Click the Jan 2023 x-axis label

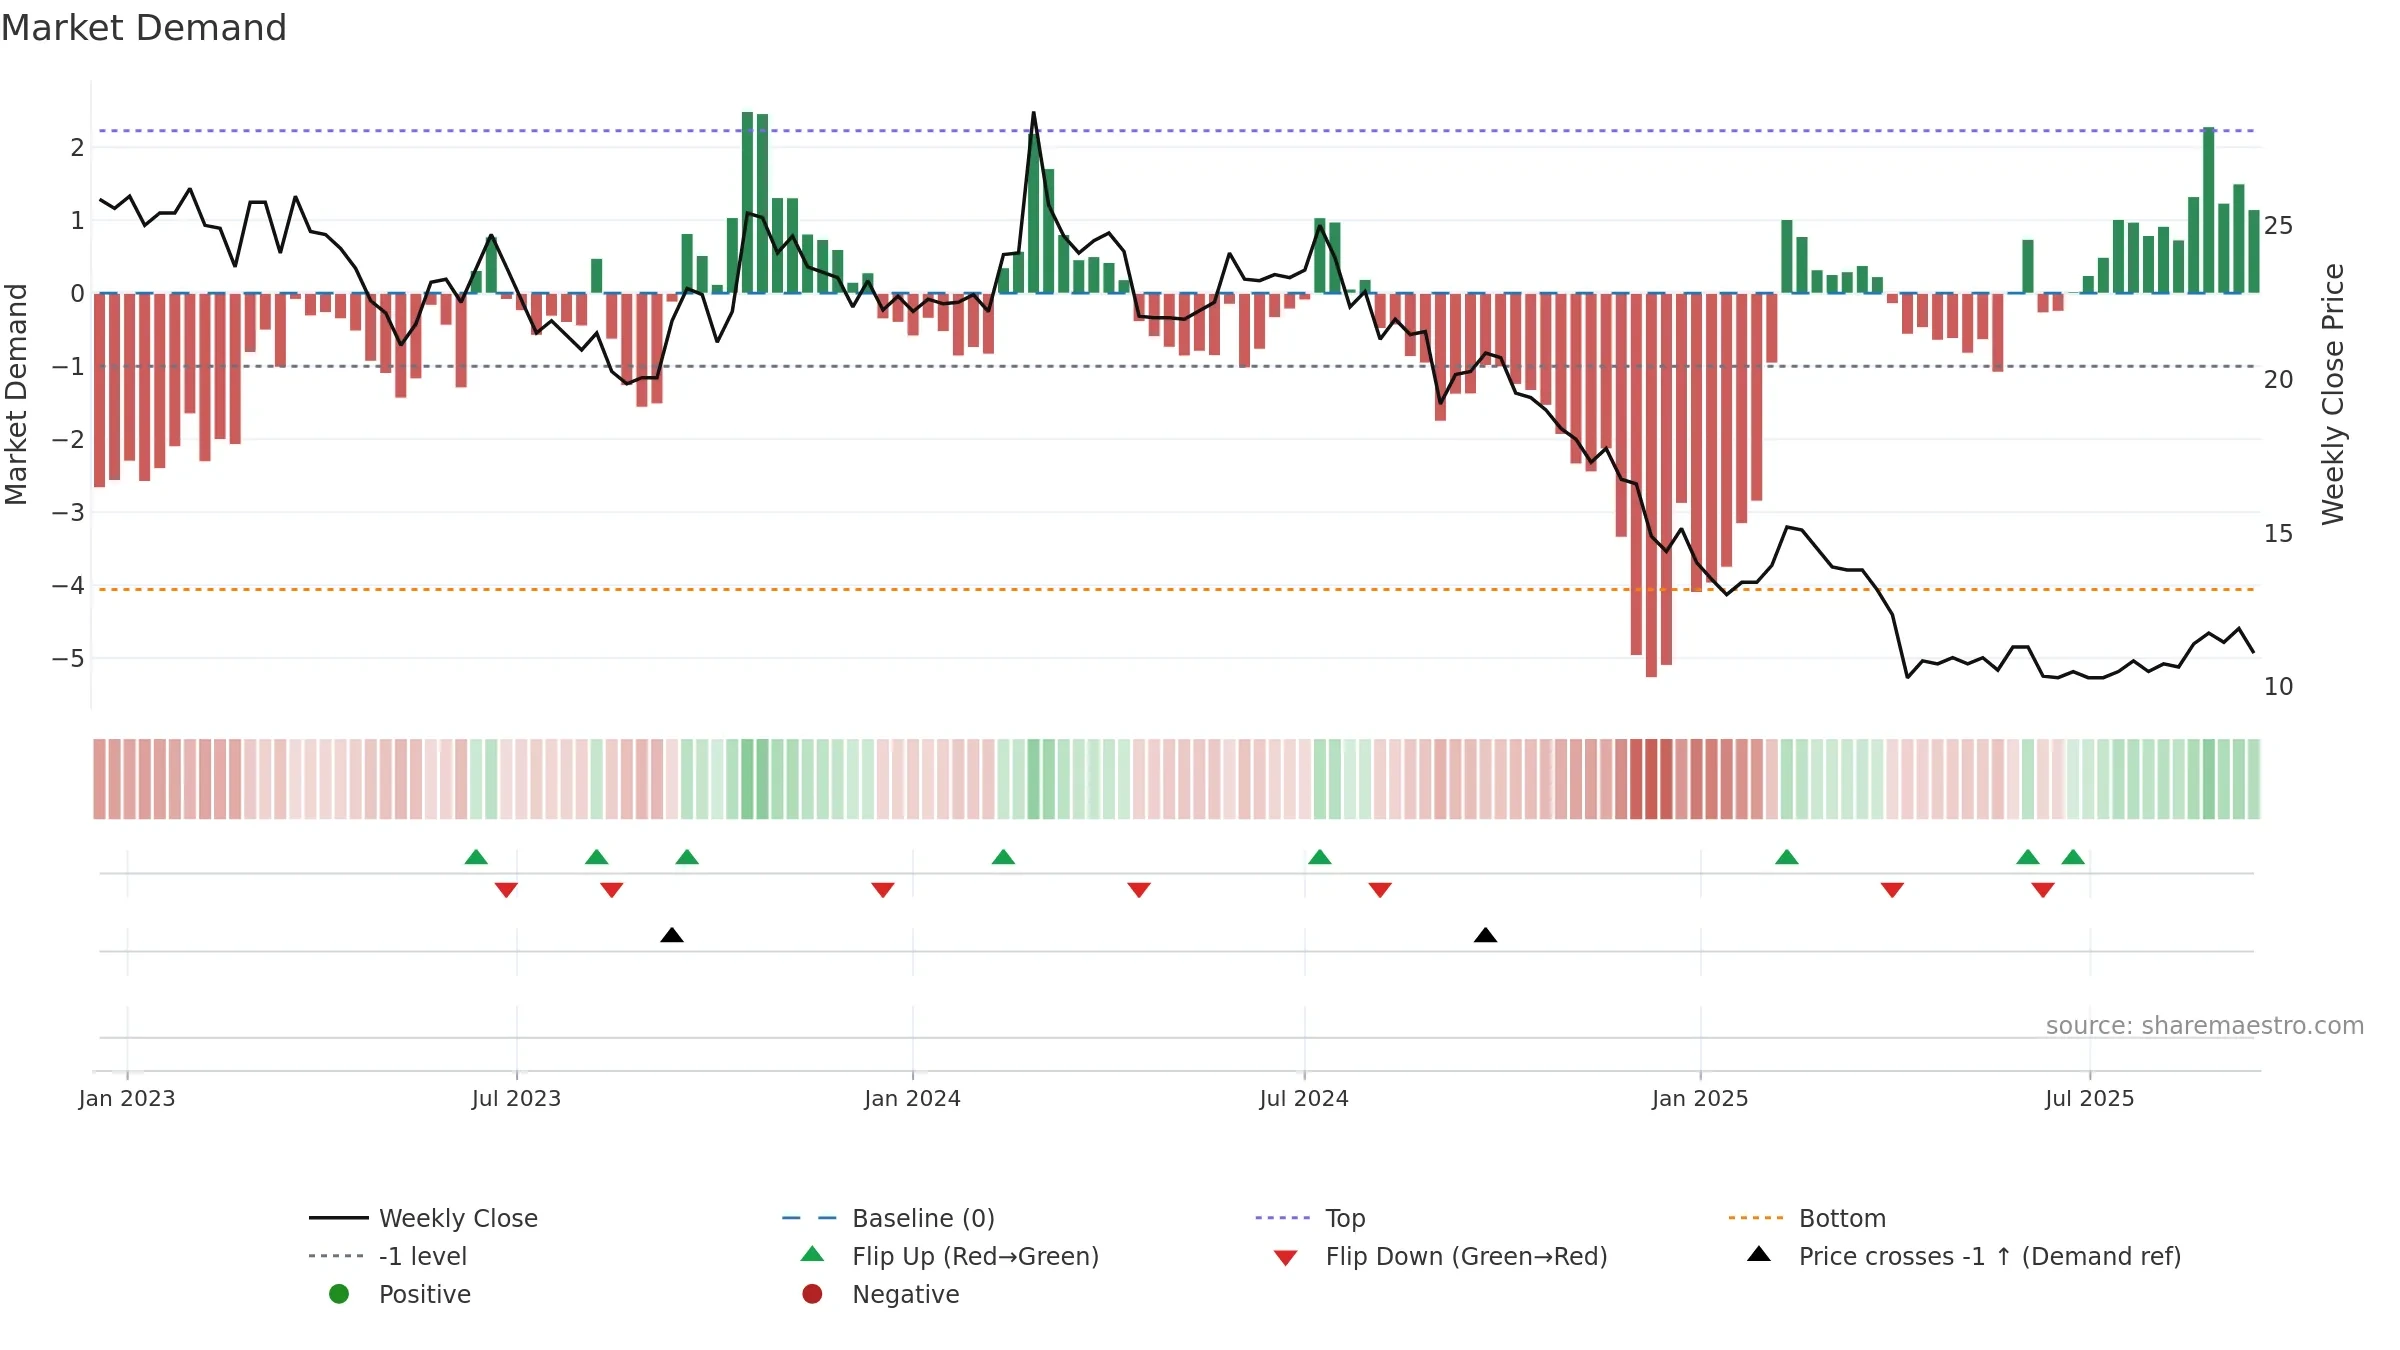click(127, 1099)
